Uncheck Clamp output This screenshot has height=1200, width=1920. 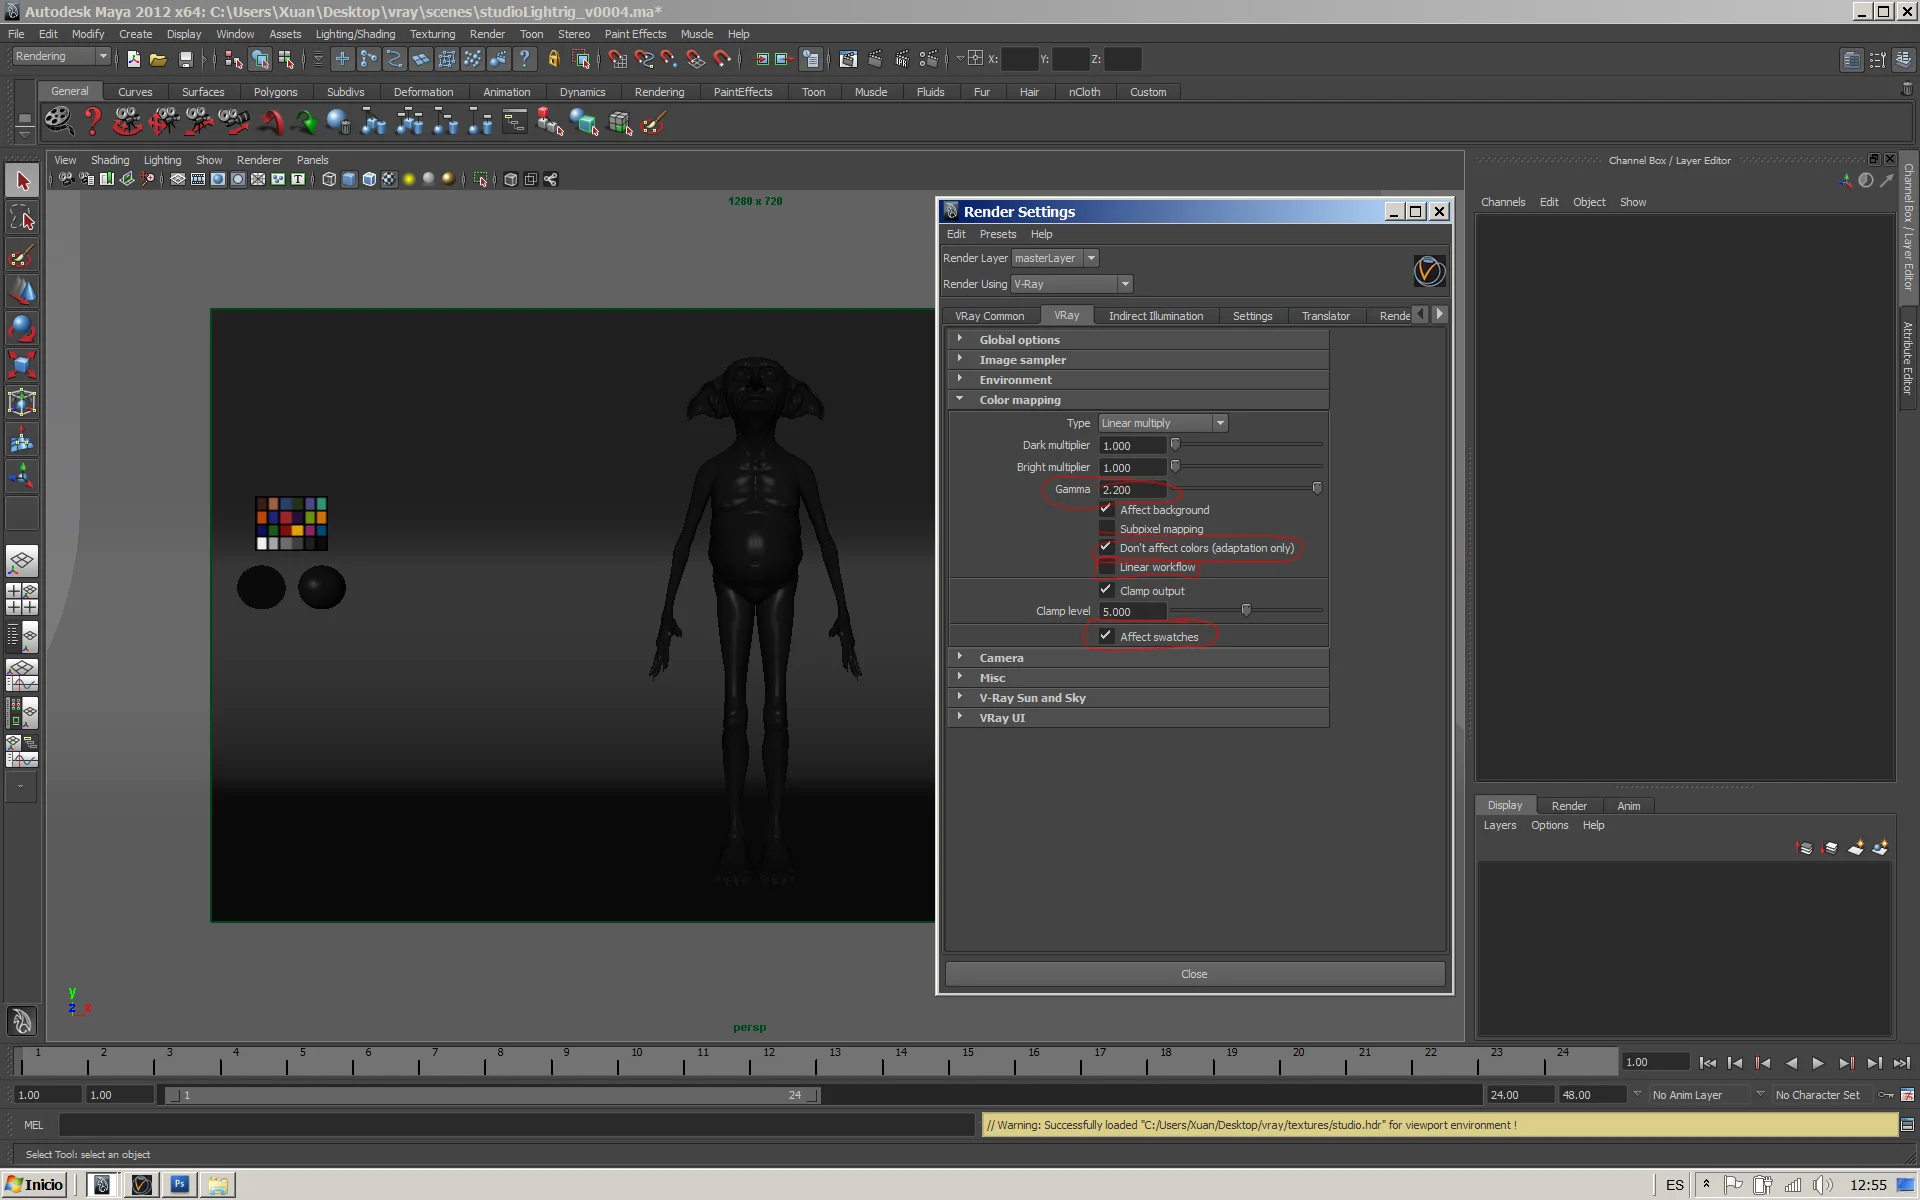[x=1106, y=590]
